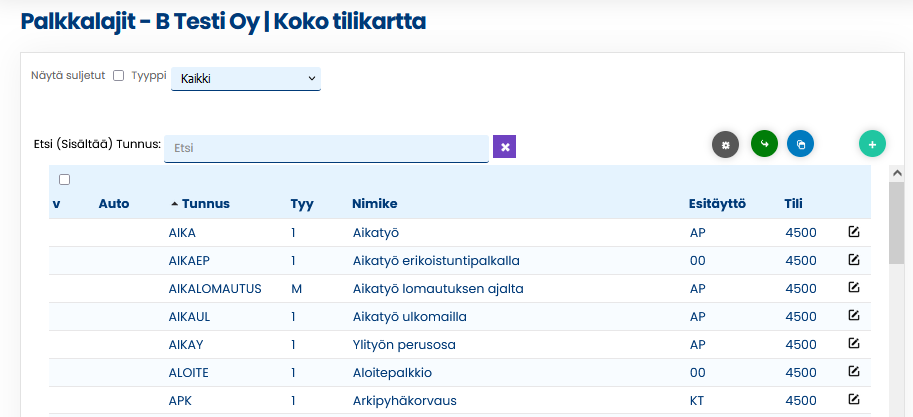Click the Etsi search input field
The width and height of the screenshot is (913, 417).
[x=326, y=149]
